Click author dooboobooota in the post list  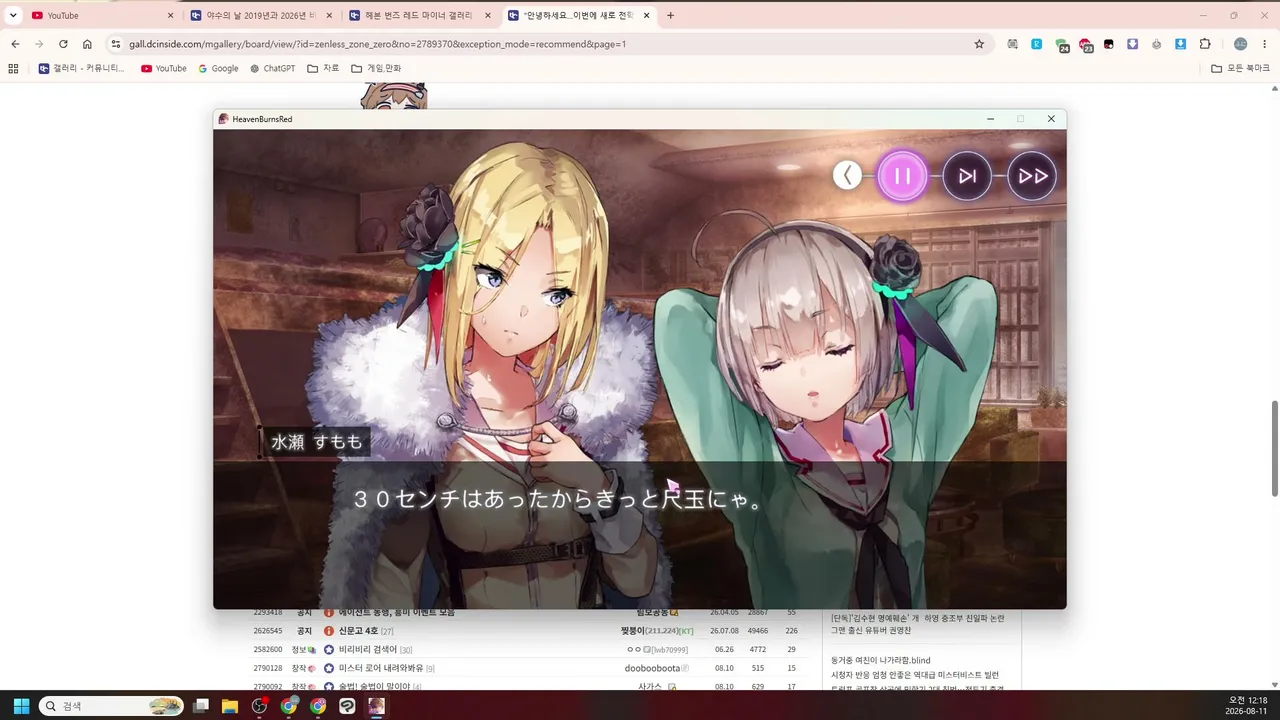click(652, 668)
